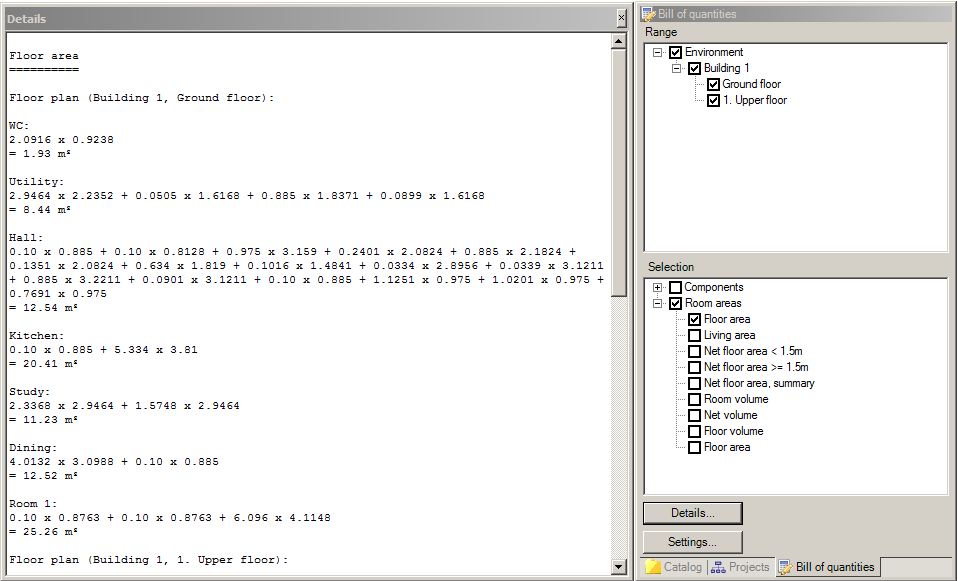Expand the Components tree node
The image size is (958, 581).
tap(658, 288)
